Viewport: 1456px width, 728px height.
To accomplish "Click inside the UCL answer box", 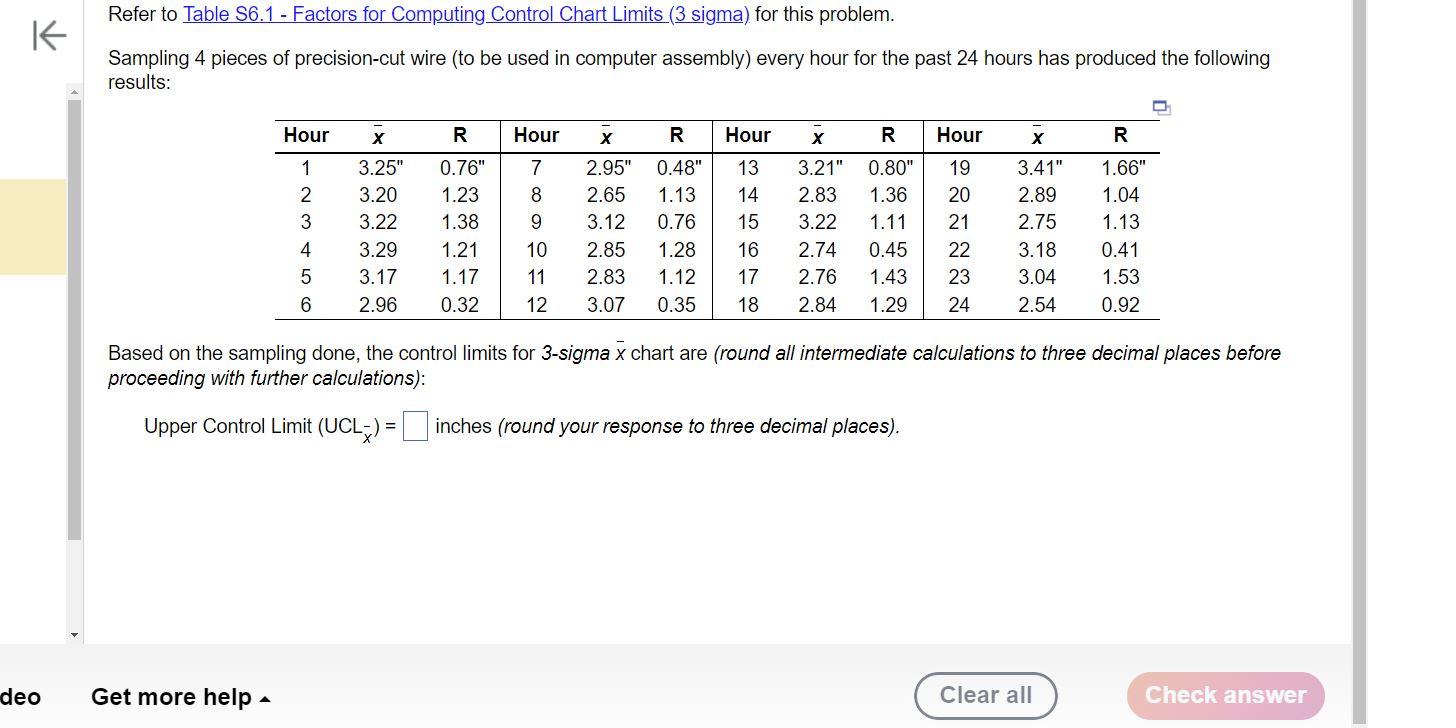I will point(414,426).
